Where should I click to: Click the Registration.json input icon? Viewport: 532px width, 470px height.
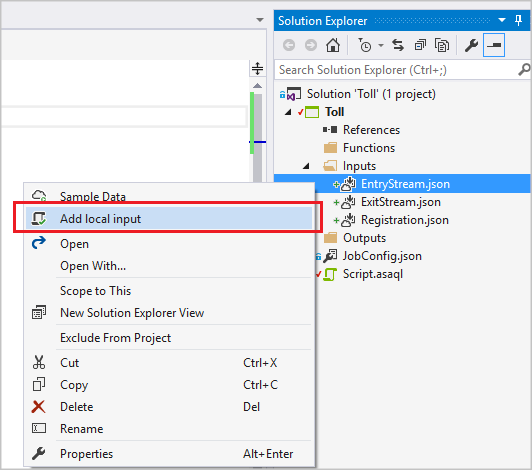[x=348, y=220]
